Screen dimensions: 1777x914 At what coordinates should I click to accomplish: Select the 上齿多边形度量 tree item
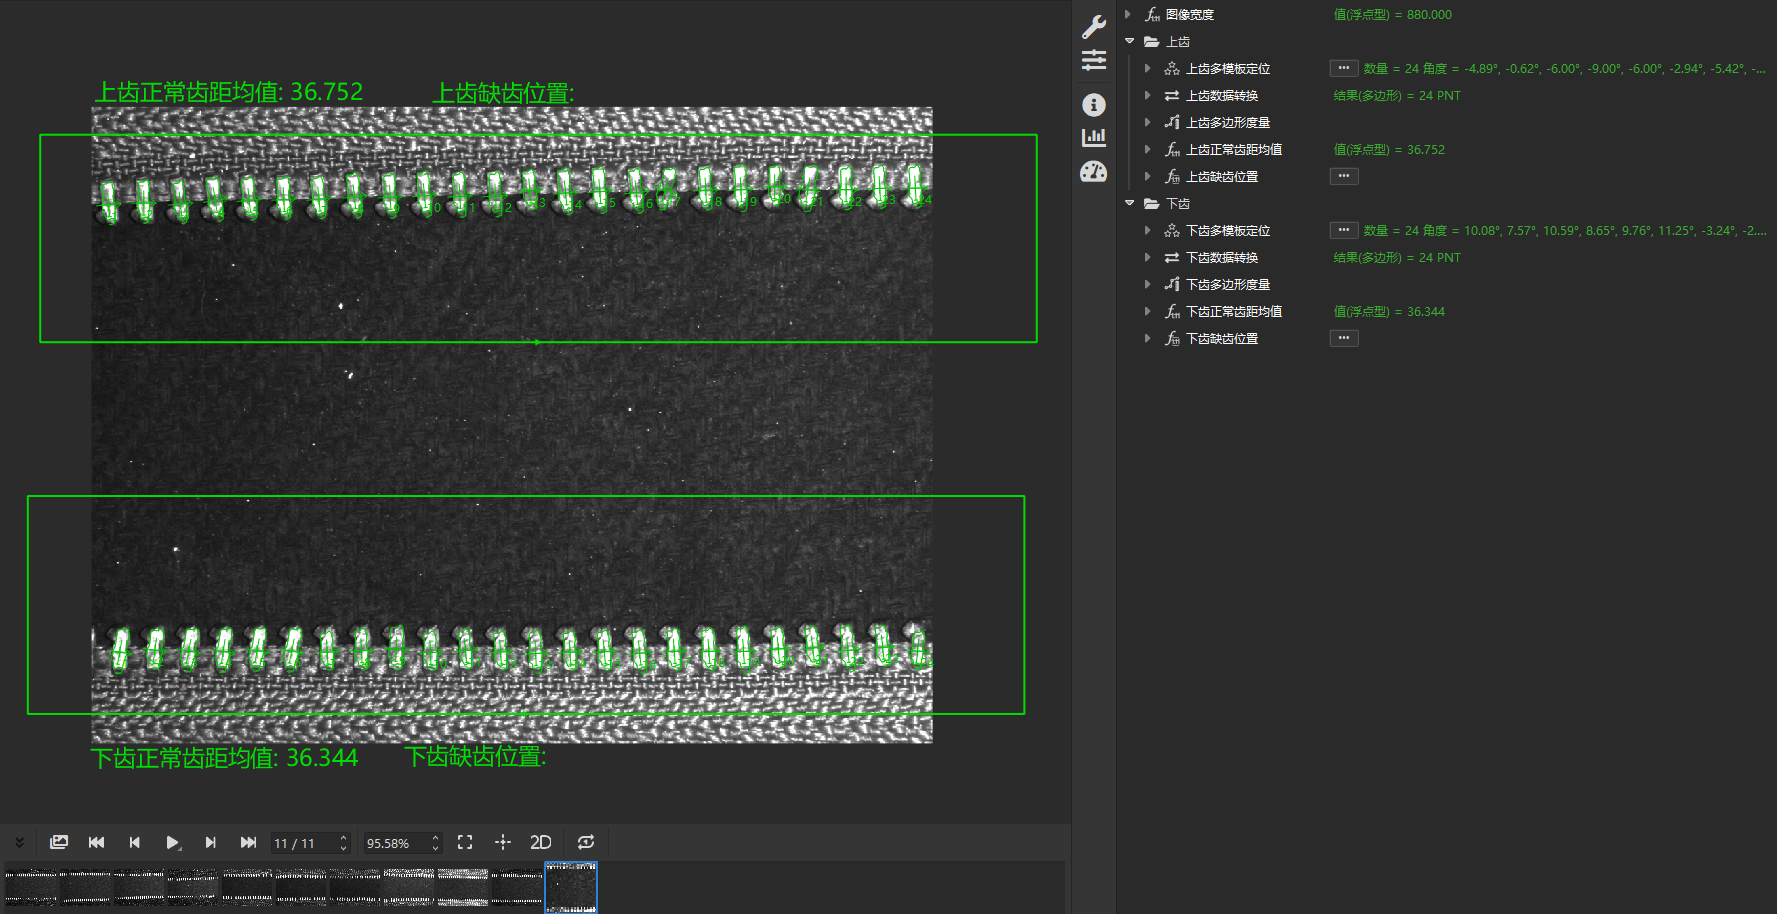(1227, 123)
